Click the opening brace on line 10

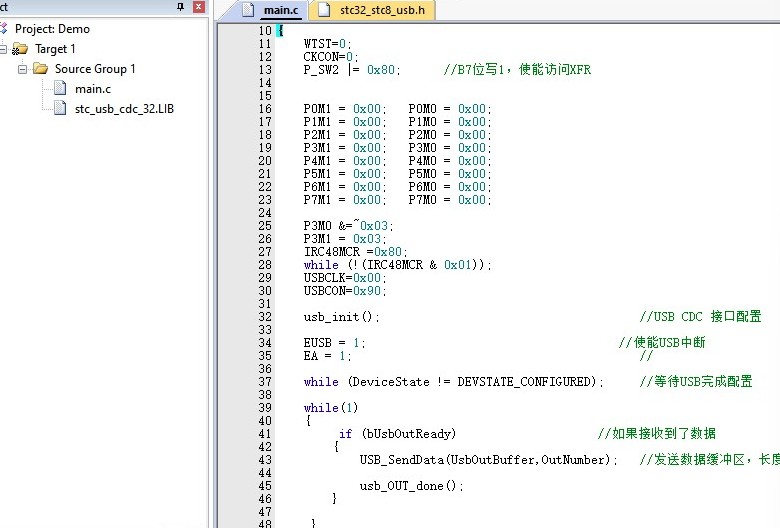[281, 31]
